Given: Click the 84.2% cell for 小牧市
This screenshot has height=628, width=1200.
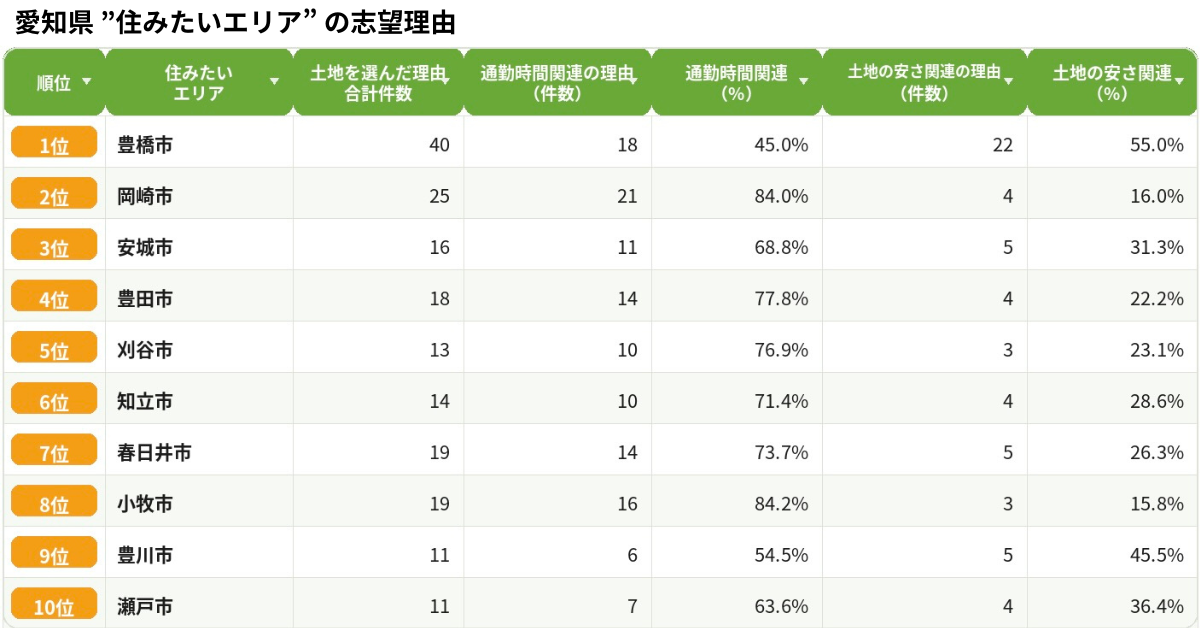Looking at the screenshot, I should 782,503.
